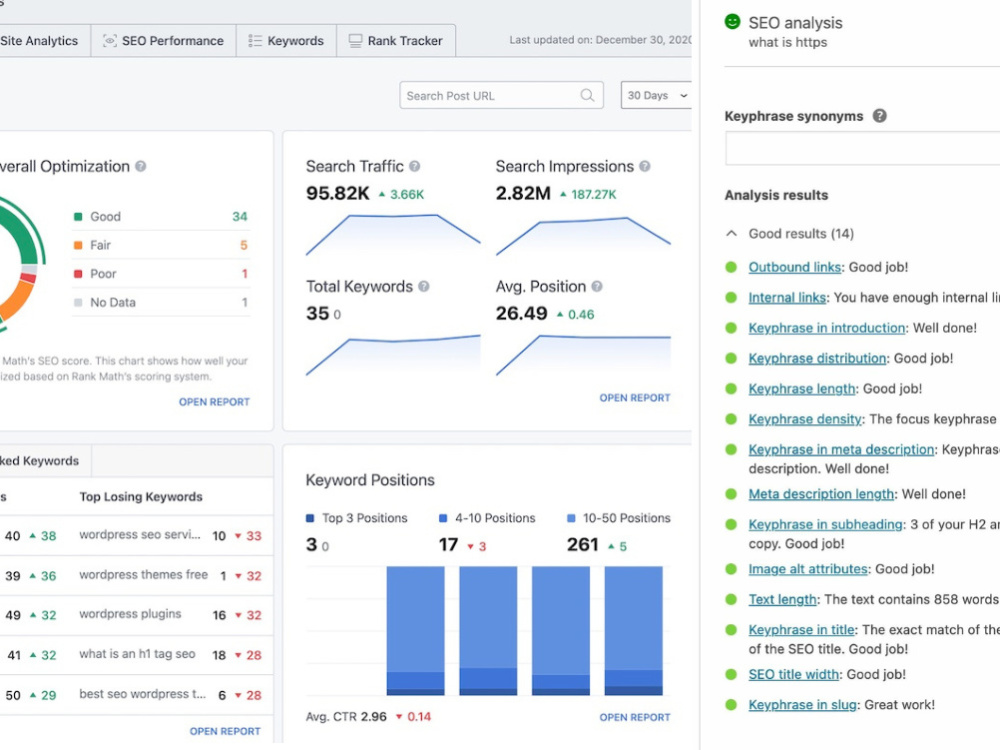1000x750 pixels.
Task: Click the 26.49 average position value
Action: tap(522, 313)
